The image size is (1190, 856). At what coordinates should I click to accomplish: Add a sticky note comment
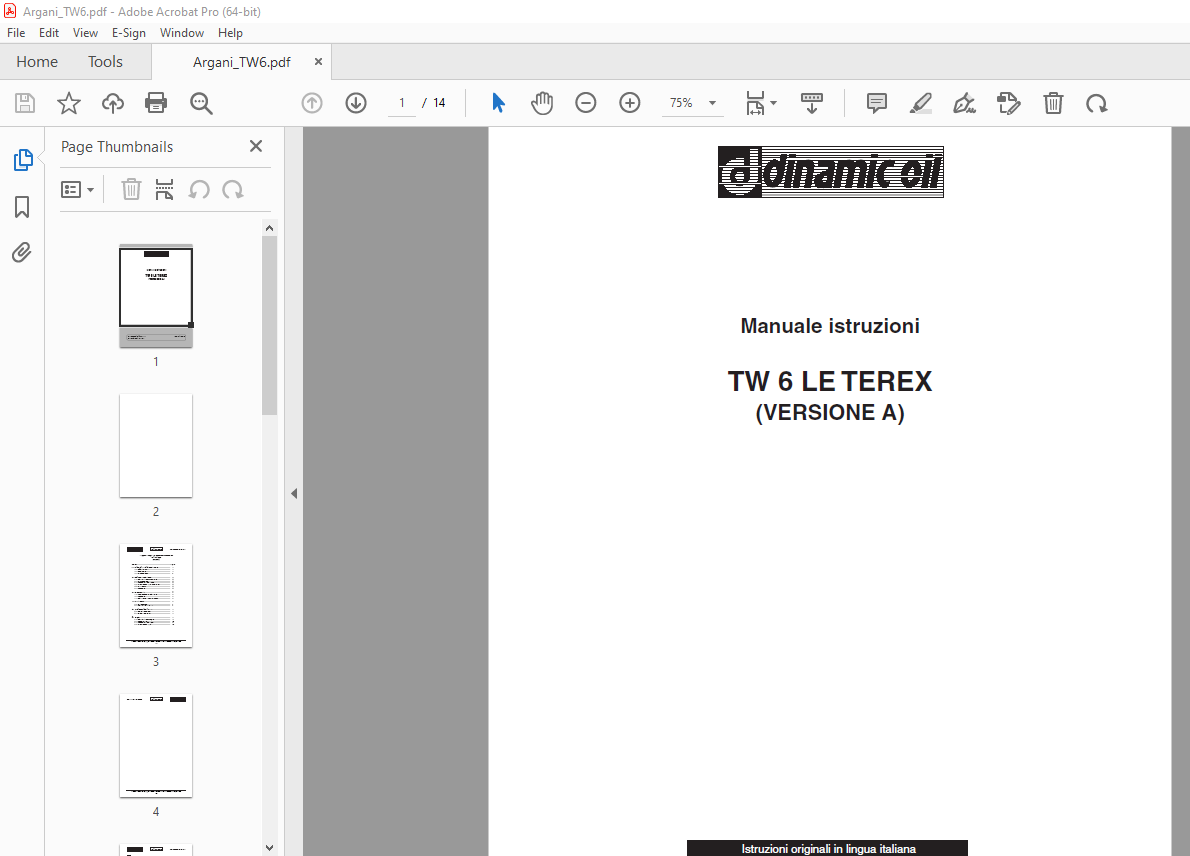[877, 103]
